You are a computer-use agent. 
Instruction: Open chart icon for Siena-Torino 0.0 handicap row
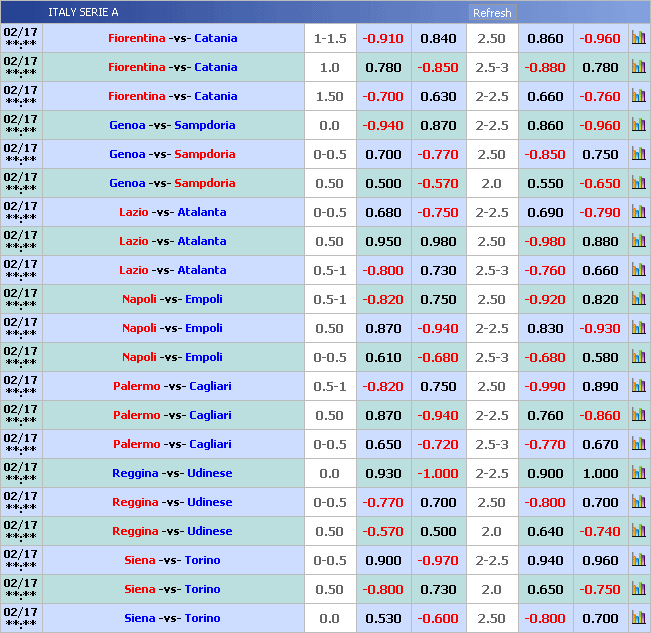[x=638, y=619]
